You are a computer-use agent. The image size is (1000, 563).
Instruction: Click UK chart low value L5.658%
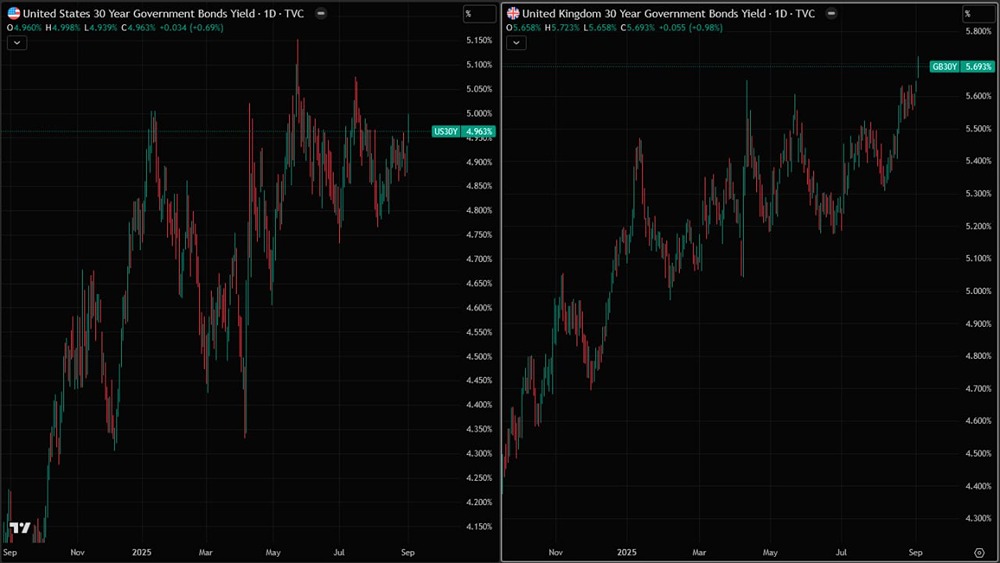[600, 28]
